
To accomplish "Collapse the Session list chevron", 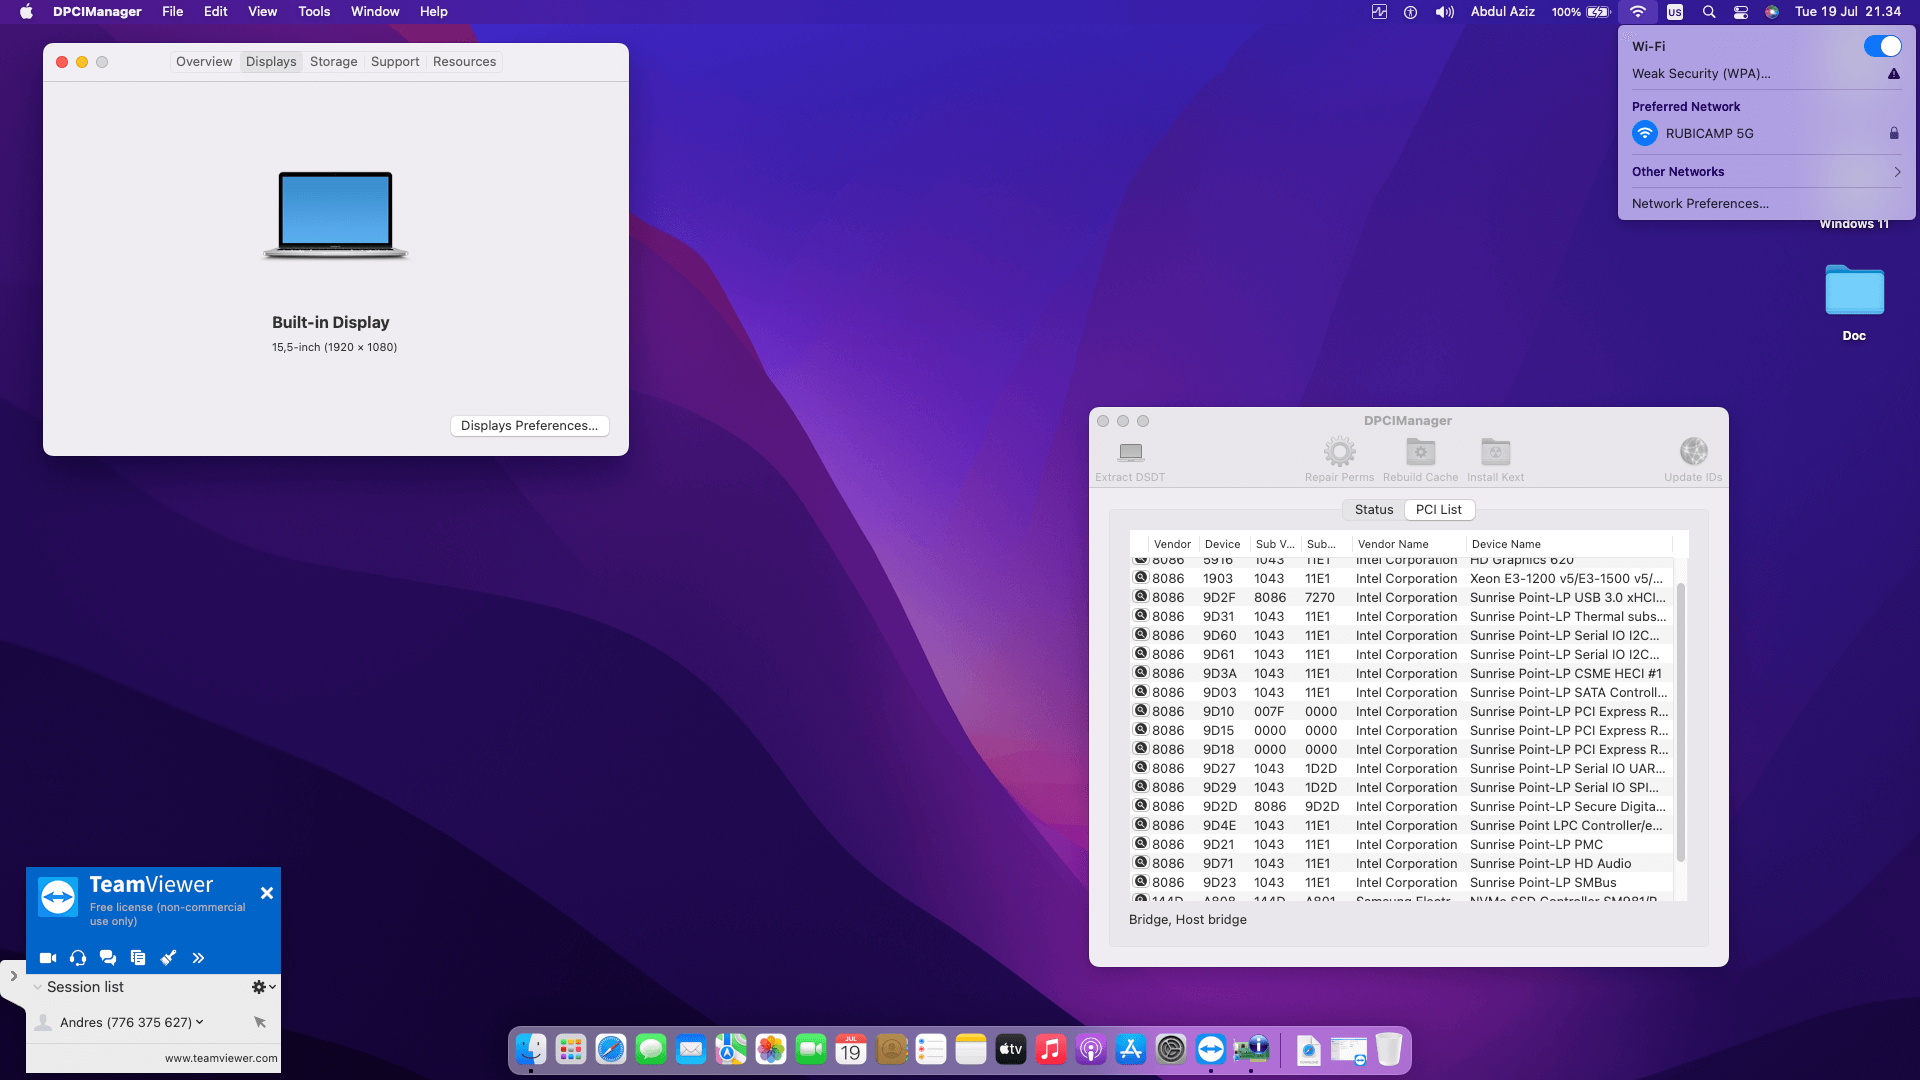I will (37, 987).
